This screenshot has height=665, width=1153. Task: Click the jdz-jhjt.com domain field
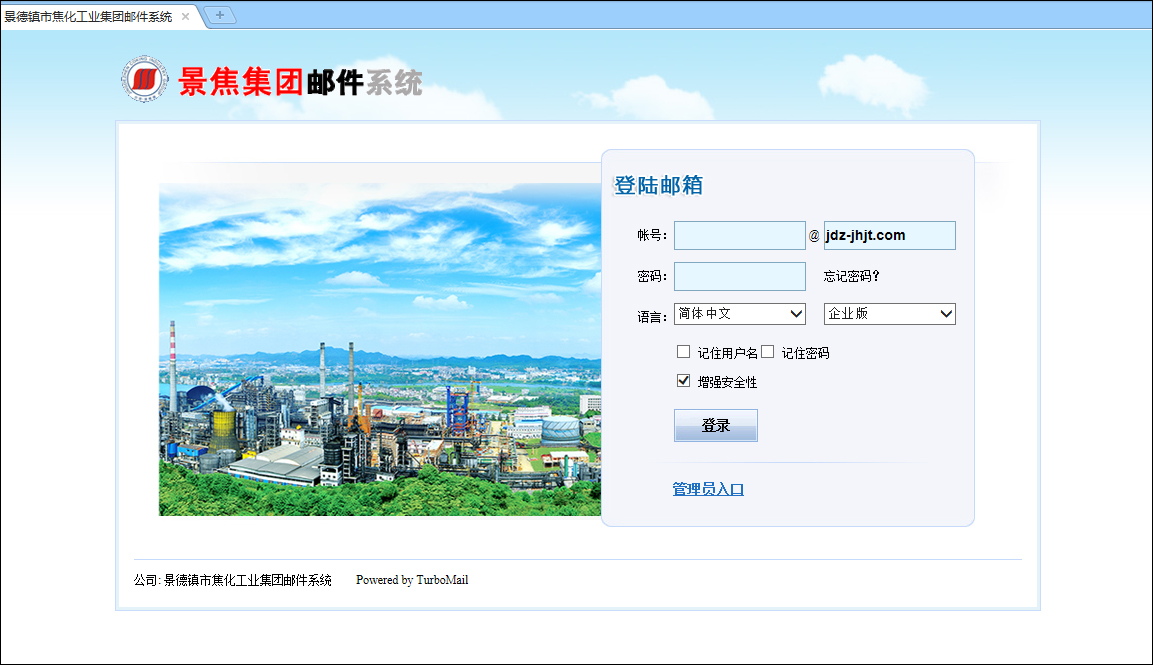click(889, 236)
